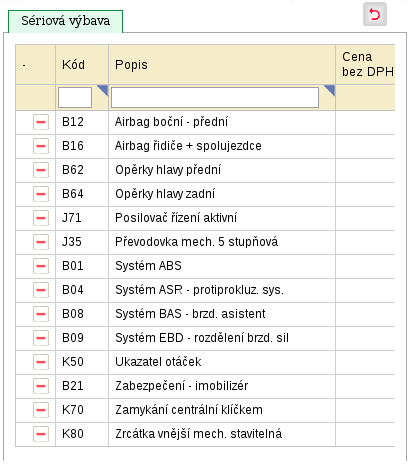Remove the B16 Airbag řidiče row

(41, 146)
